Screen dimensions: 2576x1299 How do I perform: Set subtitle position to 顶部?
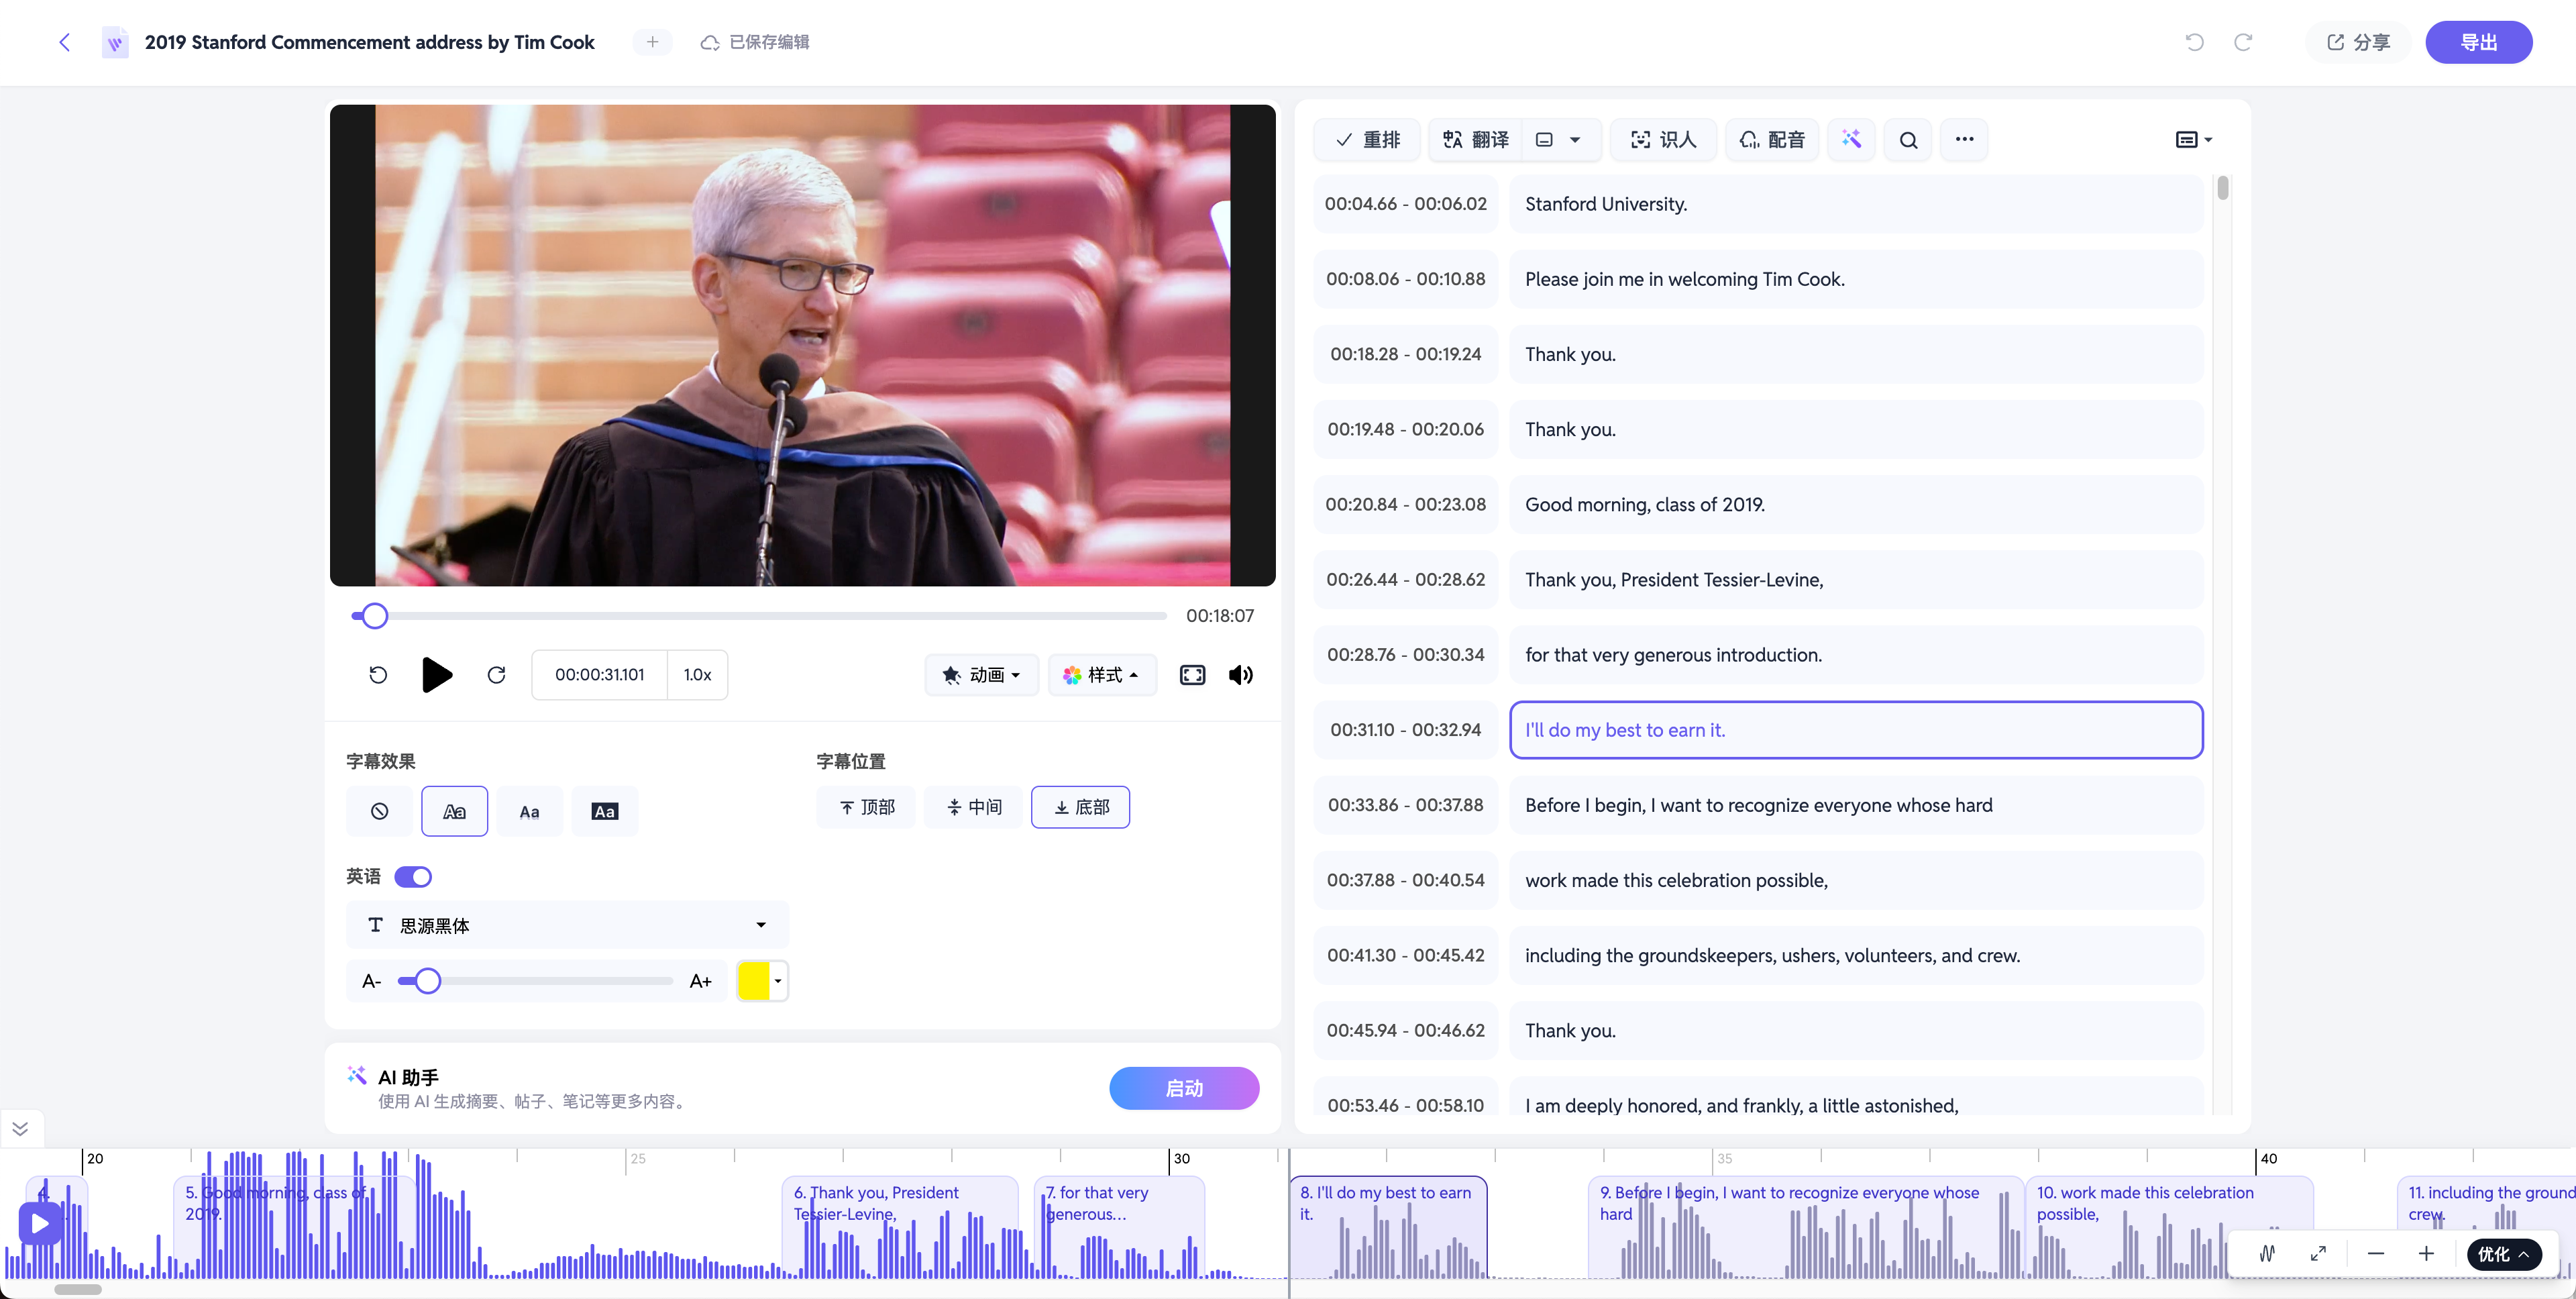click(x=866, y=807)
